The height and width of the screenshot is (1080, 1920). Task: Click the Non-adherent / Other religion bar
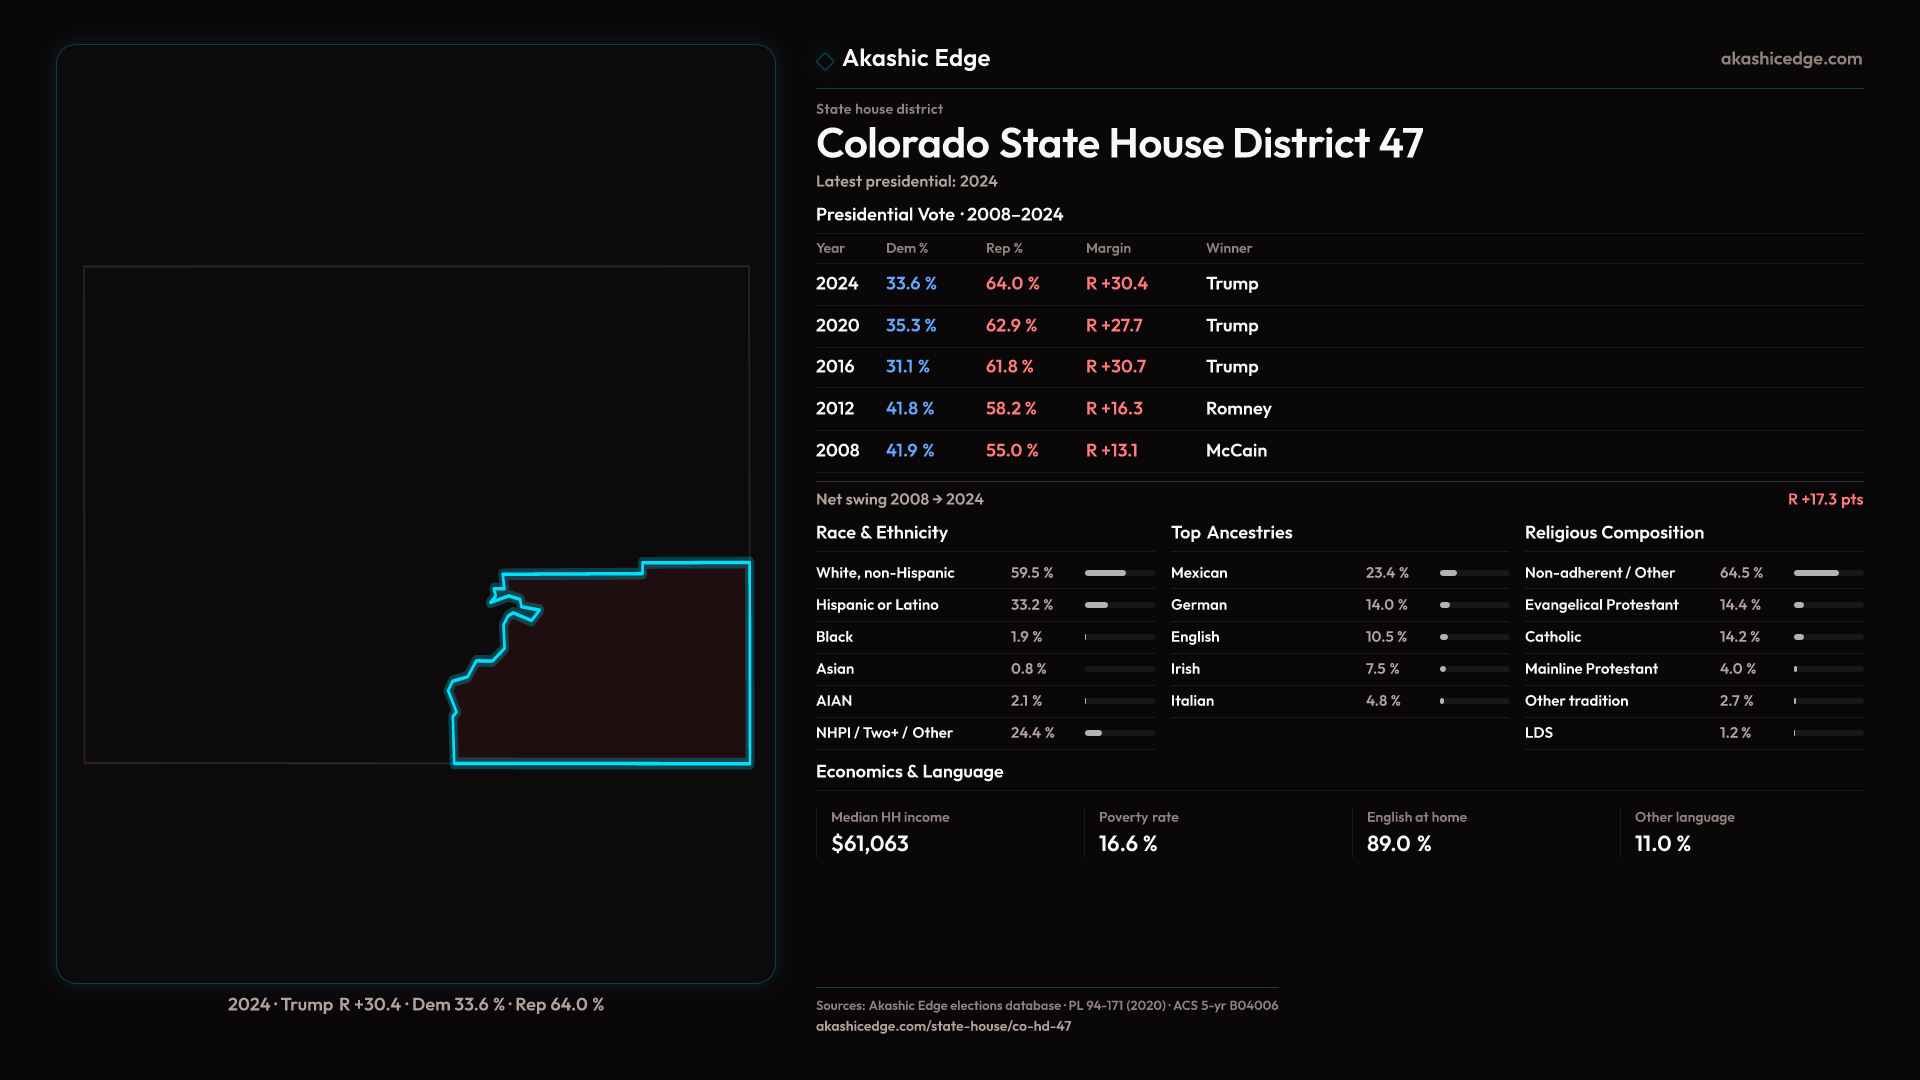(1828, 573)
